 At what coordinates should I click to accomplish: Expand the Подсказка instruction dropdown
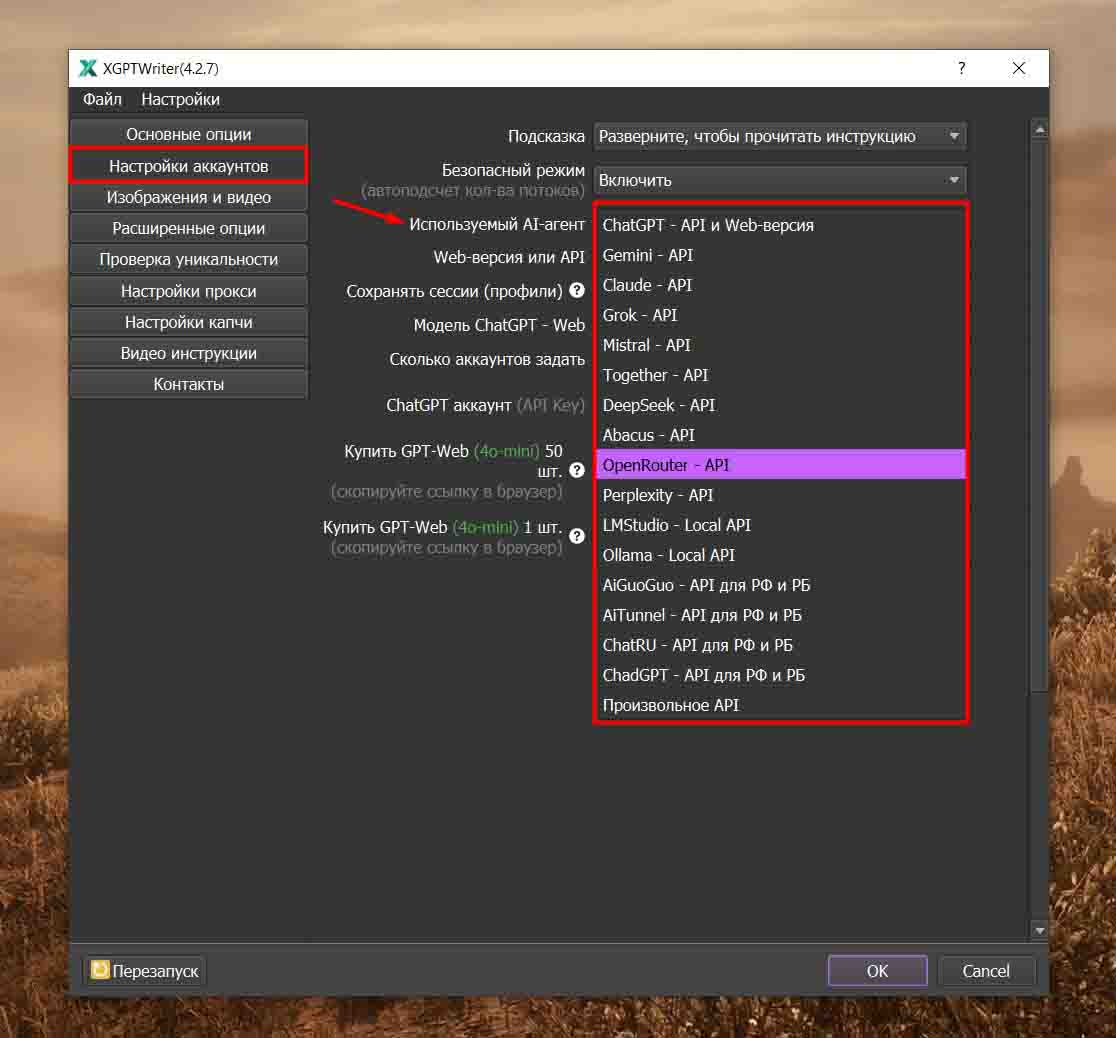[780, 136]
